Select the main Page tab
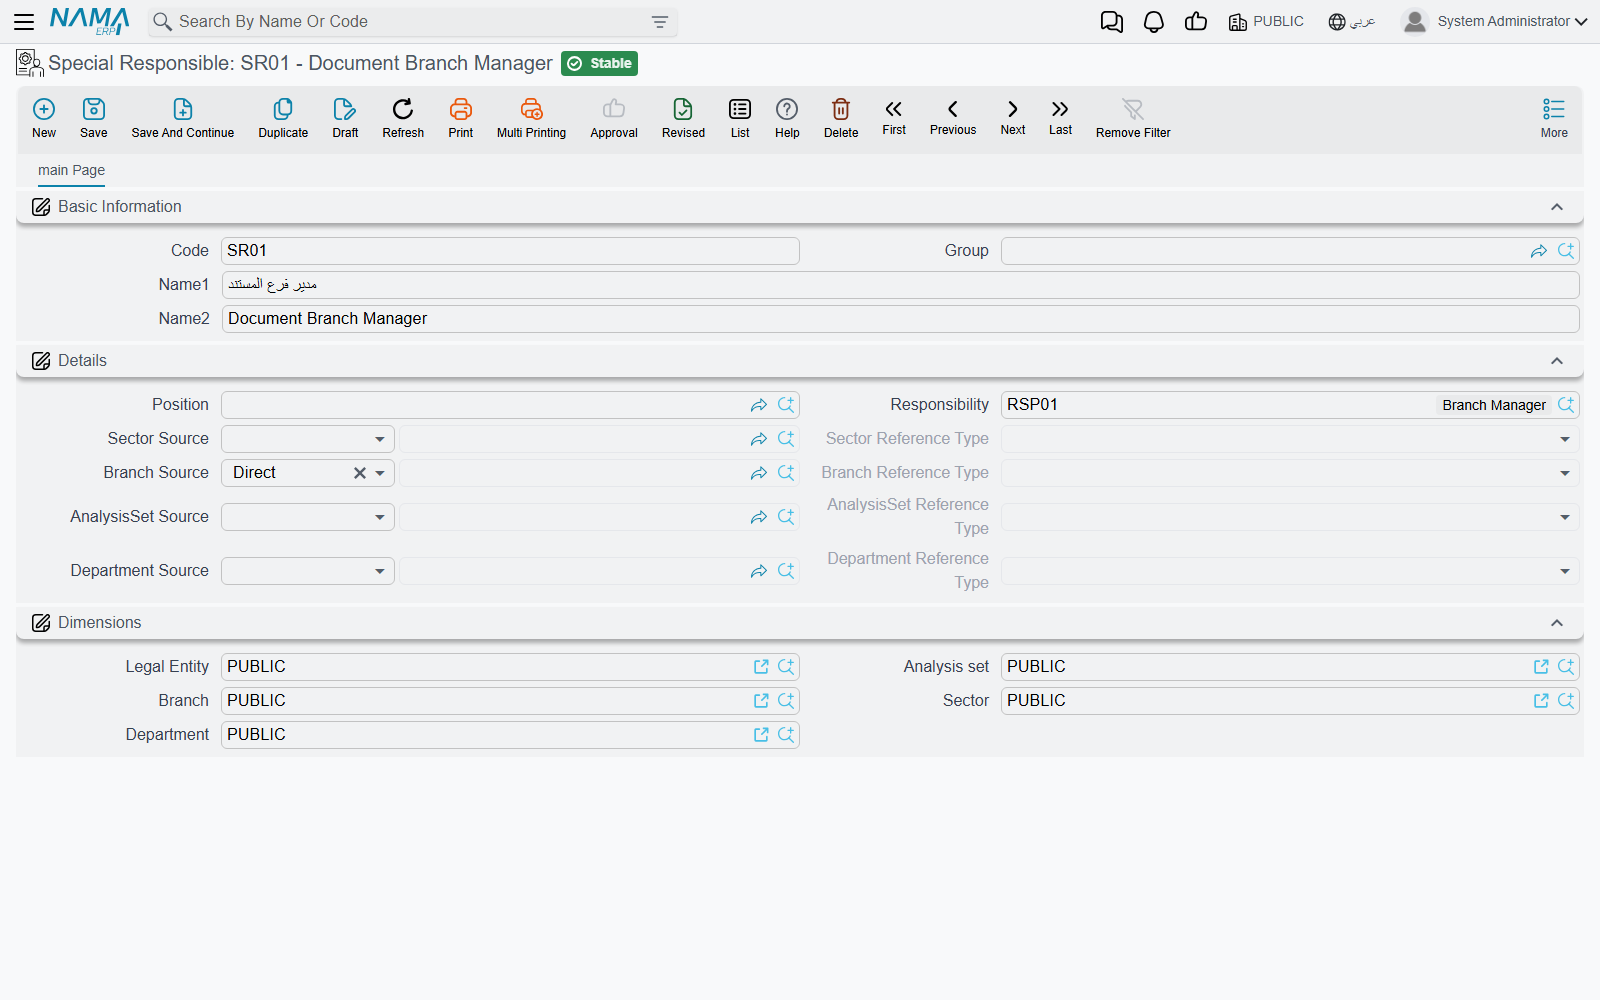The height and width of the screenshot is (1000, 1600). coord(71,170)
